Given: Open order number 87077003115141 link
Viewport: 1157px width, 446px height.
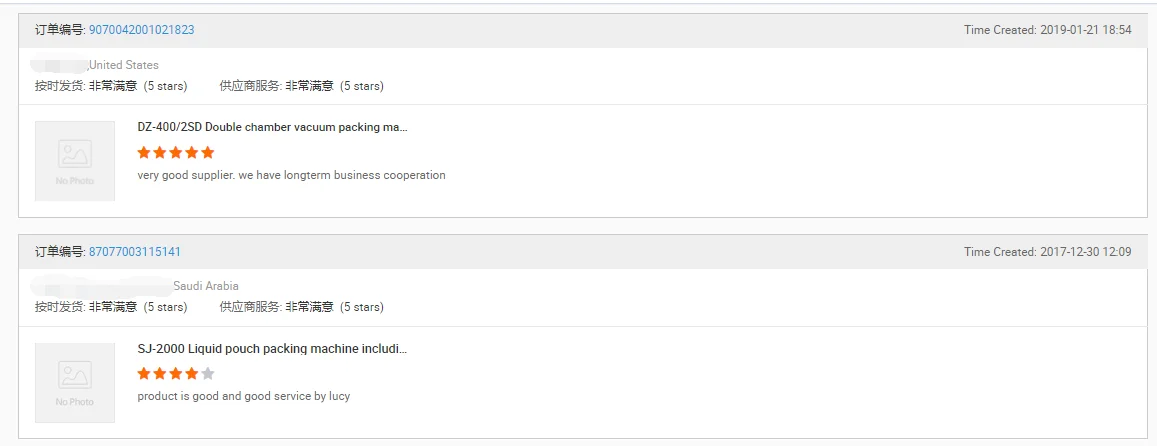Looking at the screenshot, I should click(x=135, y=252).
